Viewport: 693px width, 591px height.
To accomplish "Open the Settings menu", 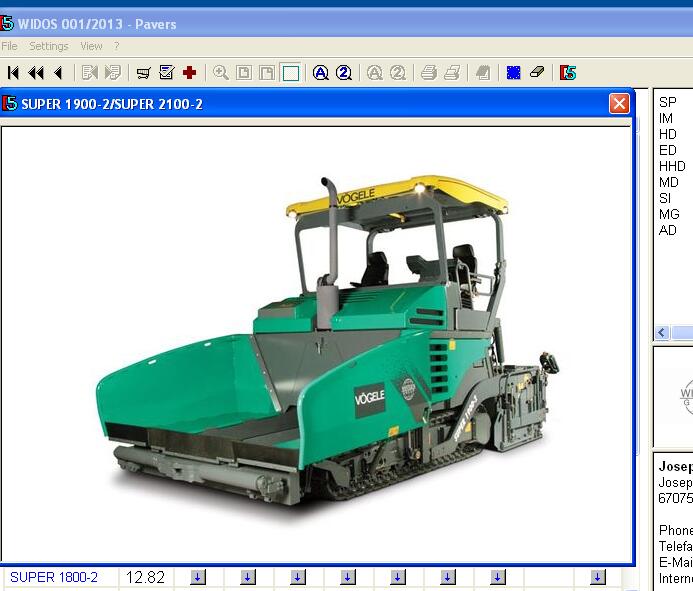I will (x=48, y=46).
